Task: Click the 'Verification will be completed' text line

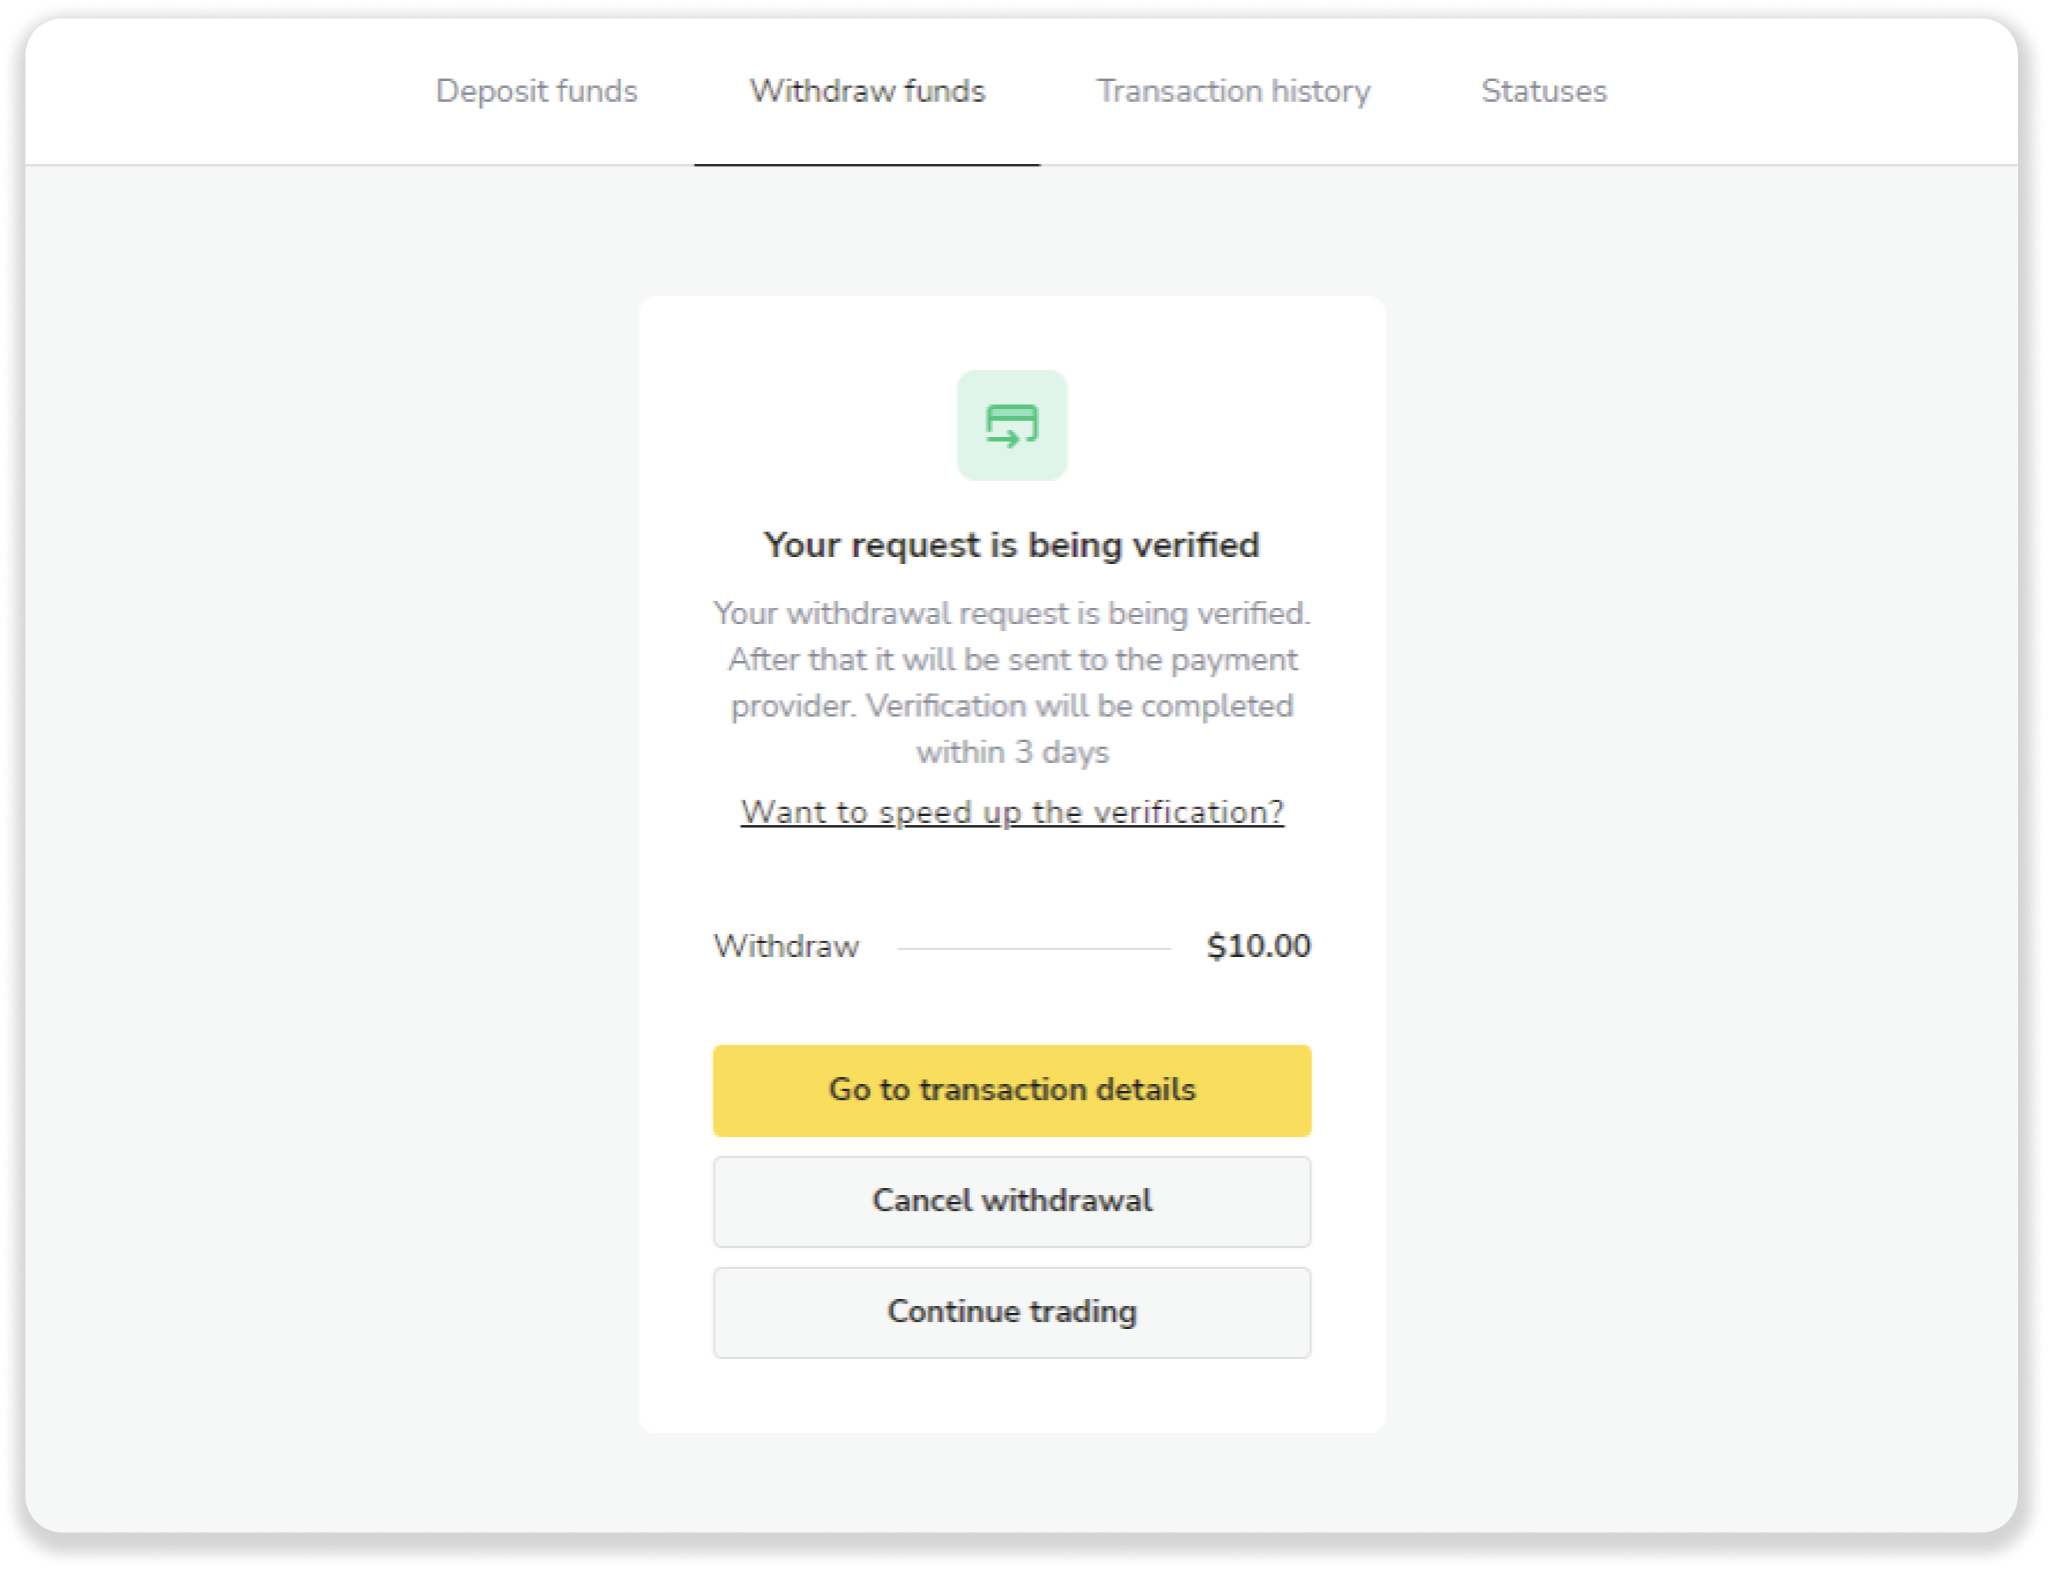Action: pos(1079,706)
